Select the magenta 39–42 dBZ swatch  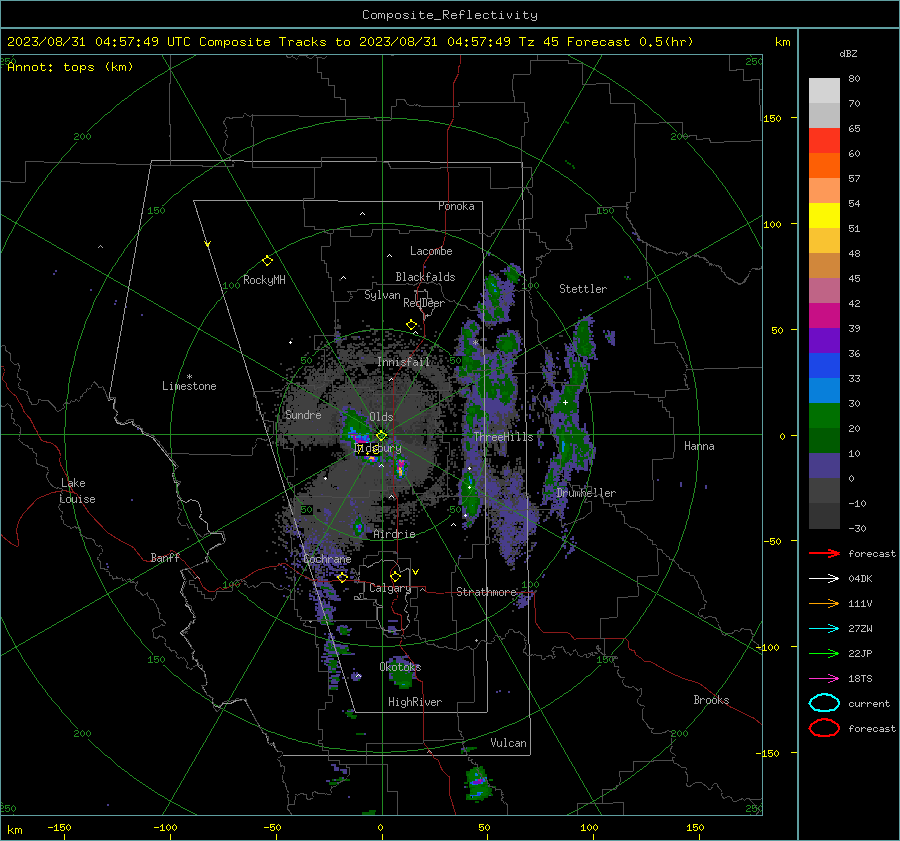point(824,316)
